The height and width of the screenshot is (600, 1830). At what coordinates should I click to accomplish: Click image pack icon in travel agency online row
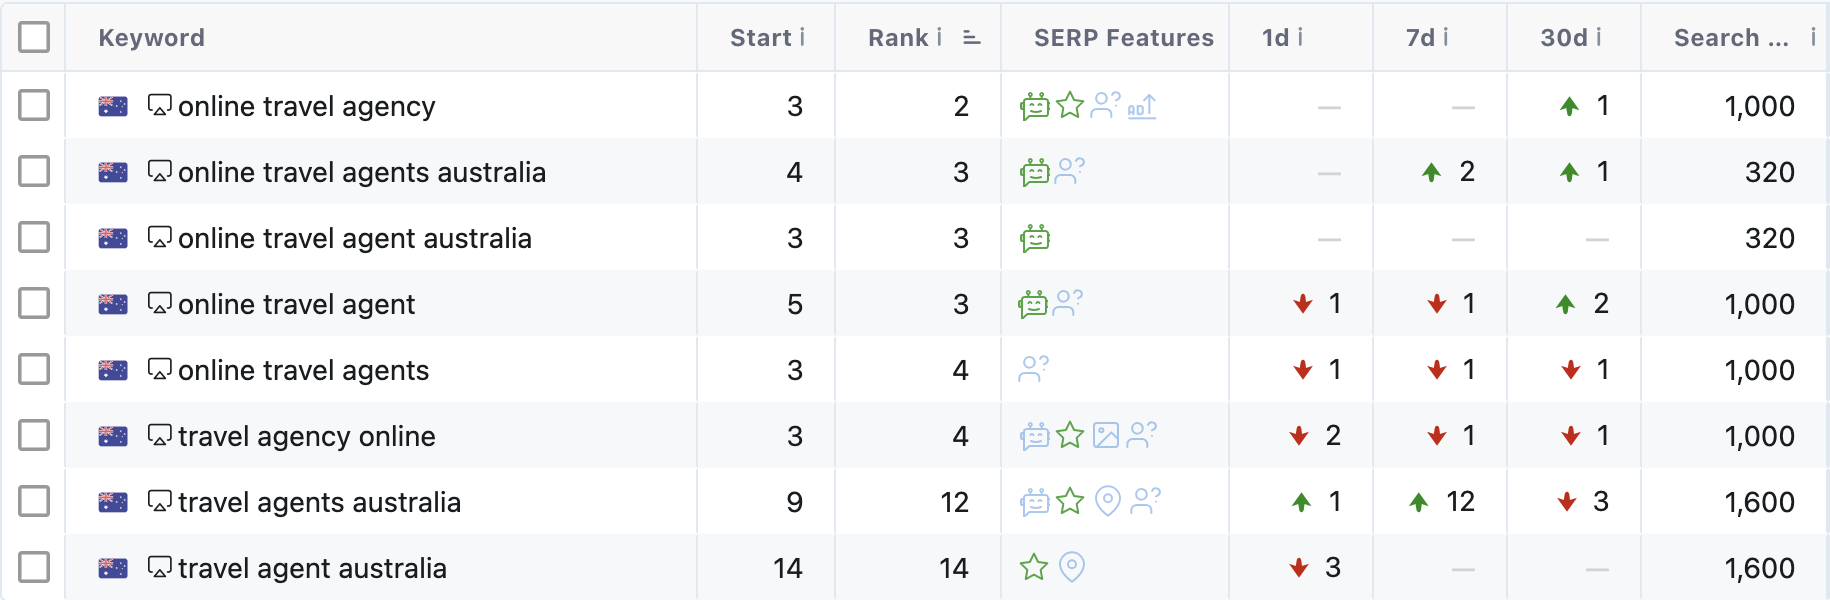click(x=1106, y=436)
